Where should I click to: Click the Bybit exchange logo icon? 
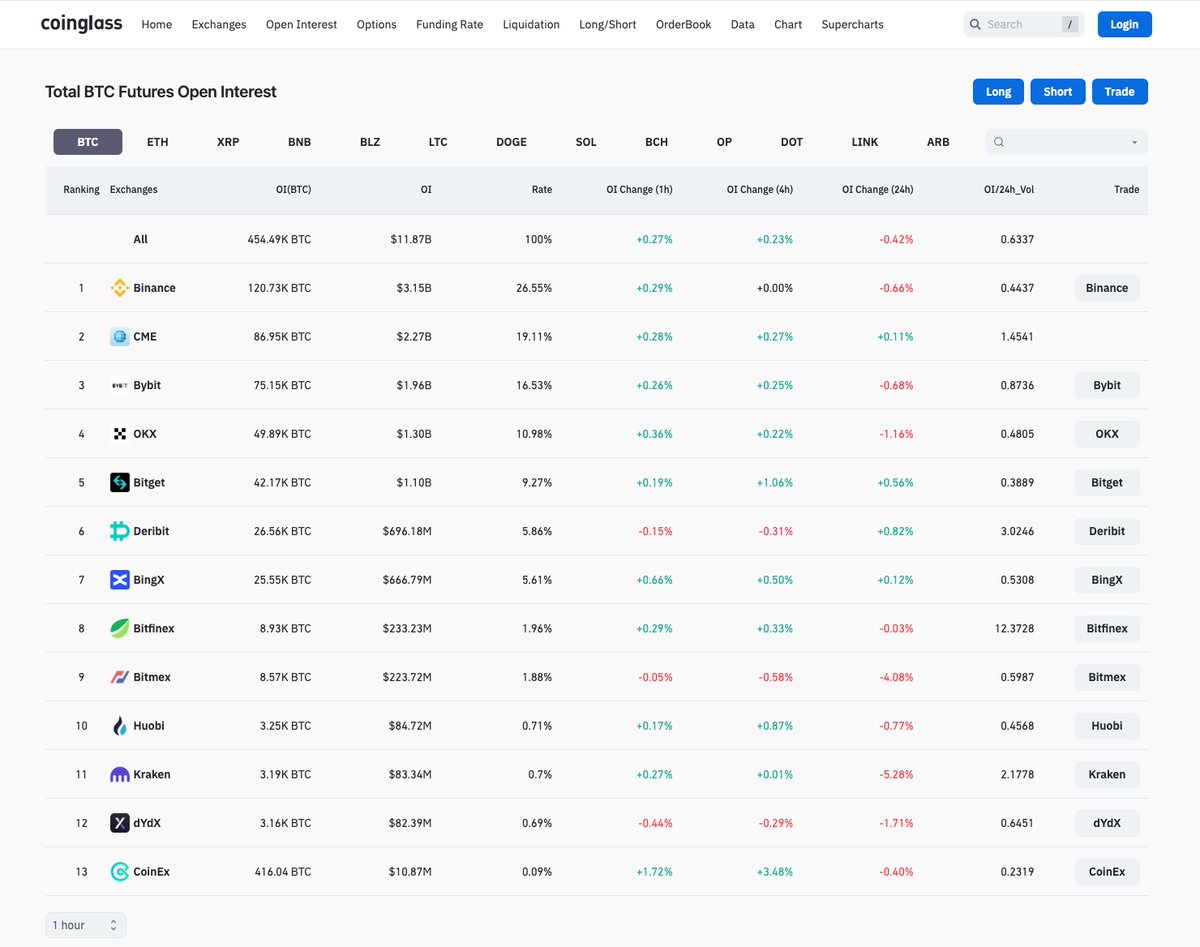119,385
